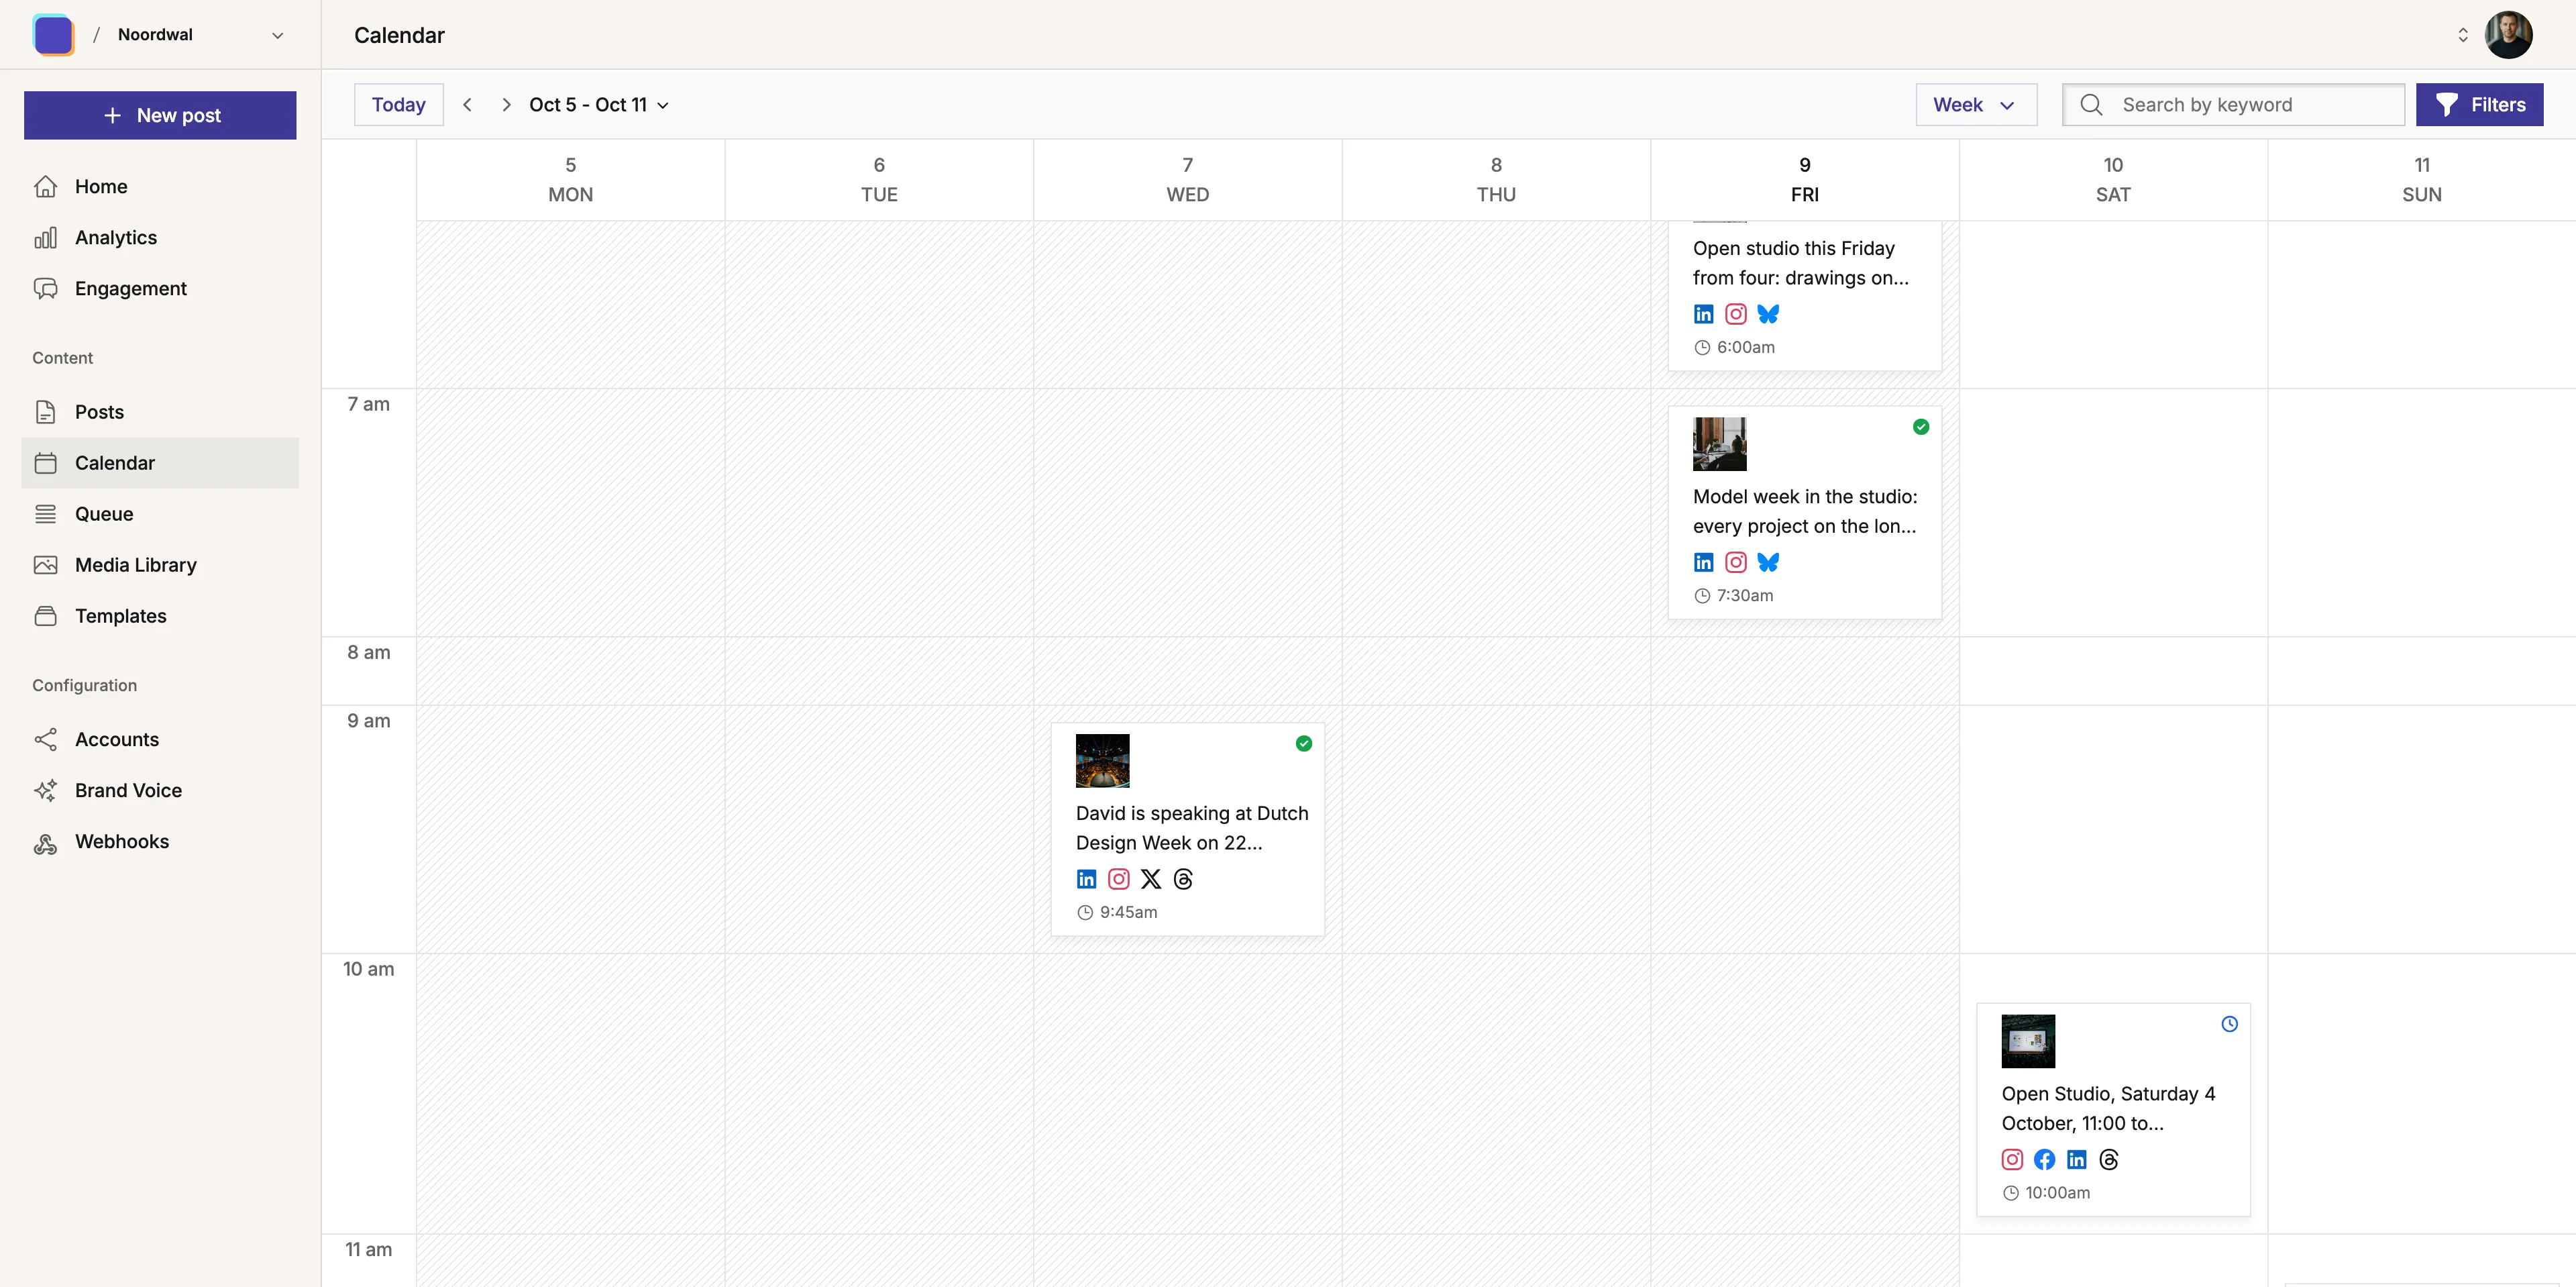Screen dimensions: 2576x1287
Task: Click the Posts document icon
Action: 46,411
